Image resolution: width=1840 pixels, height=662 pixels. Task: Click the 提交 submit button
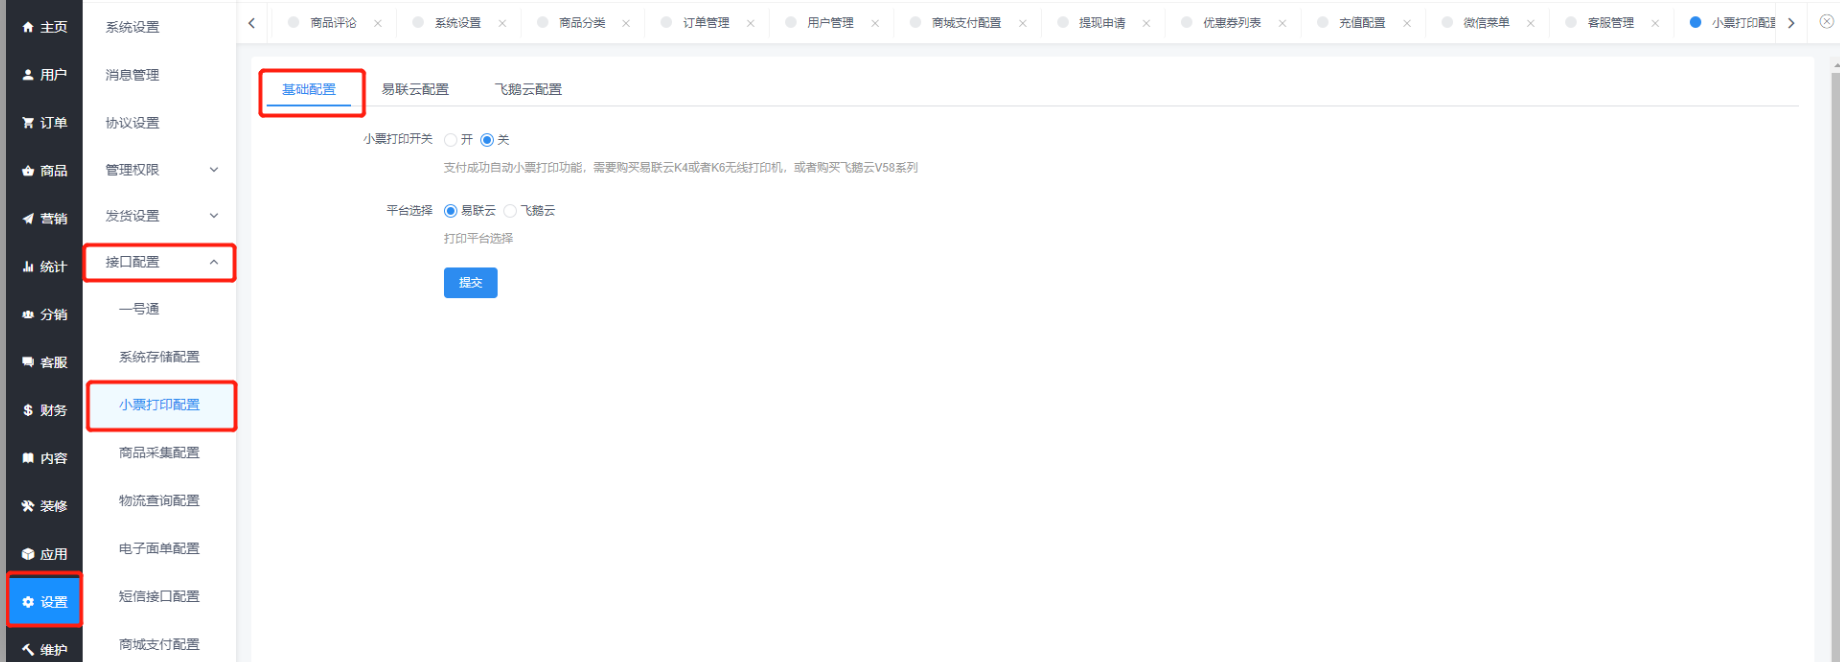tap(470, 283)
